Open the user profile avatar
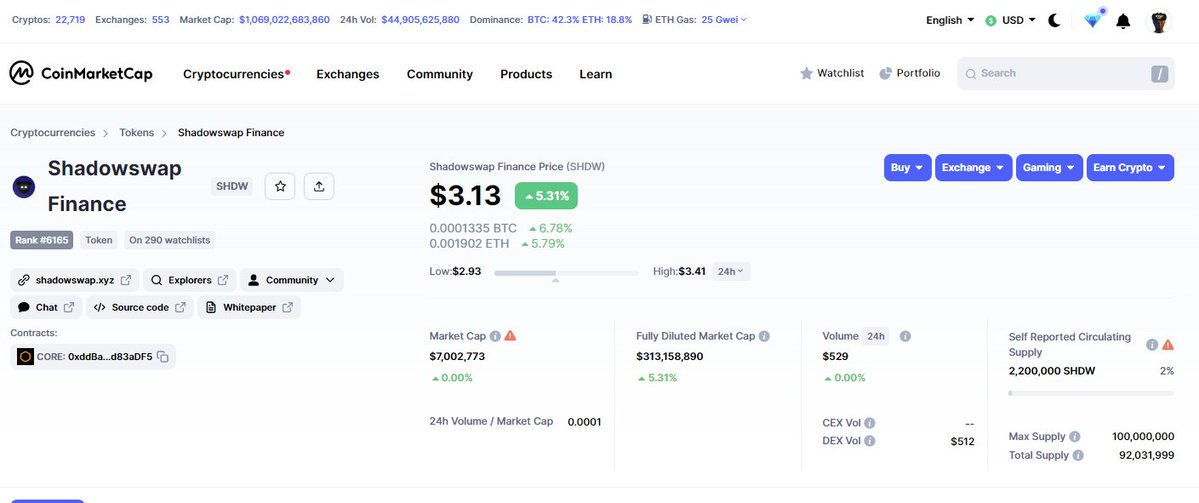The image size is (1199, 503). point(1159,21)
